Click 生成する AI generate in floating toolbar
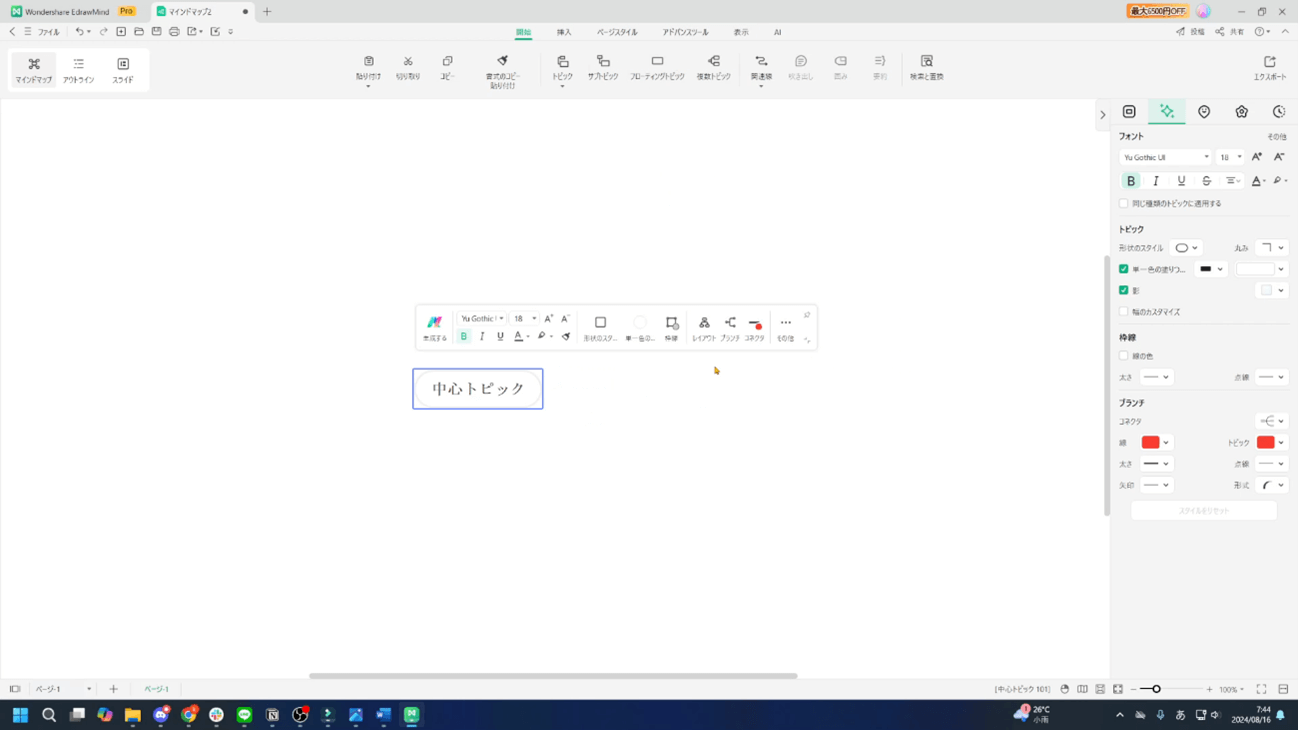1298x730 pixels. point(435,328)
